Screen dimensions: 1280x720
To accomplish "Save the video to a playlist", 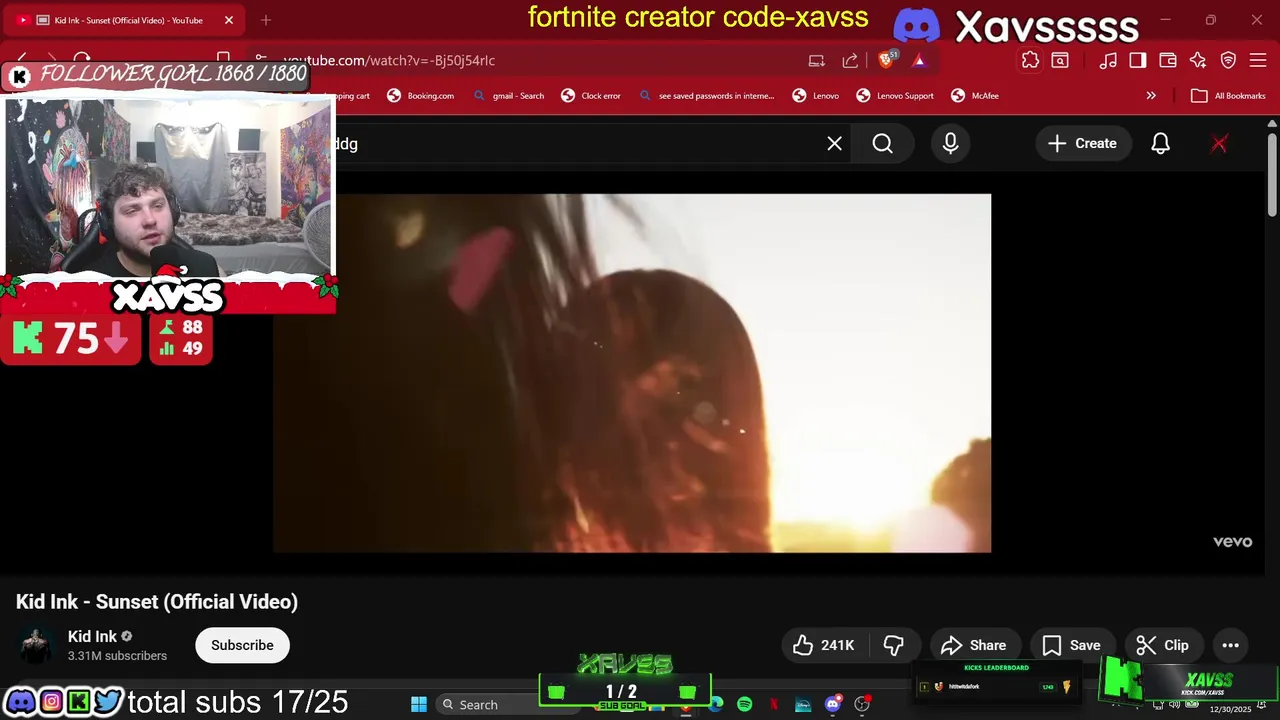I will click(x=1071, y=645).
